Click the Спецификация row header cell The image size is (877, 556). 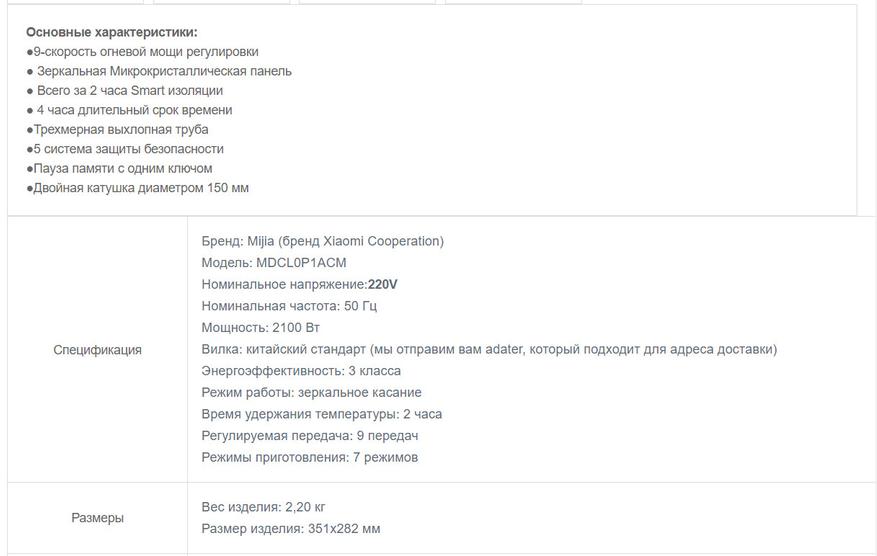click(x=97, y=350)
